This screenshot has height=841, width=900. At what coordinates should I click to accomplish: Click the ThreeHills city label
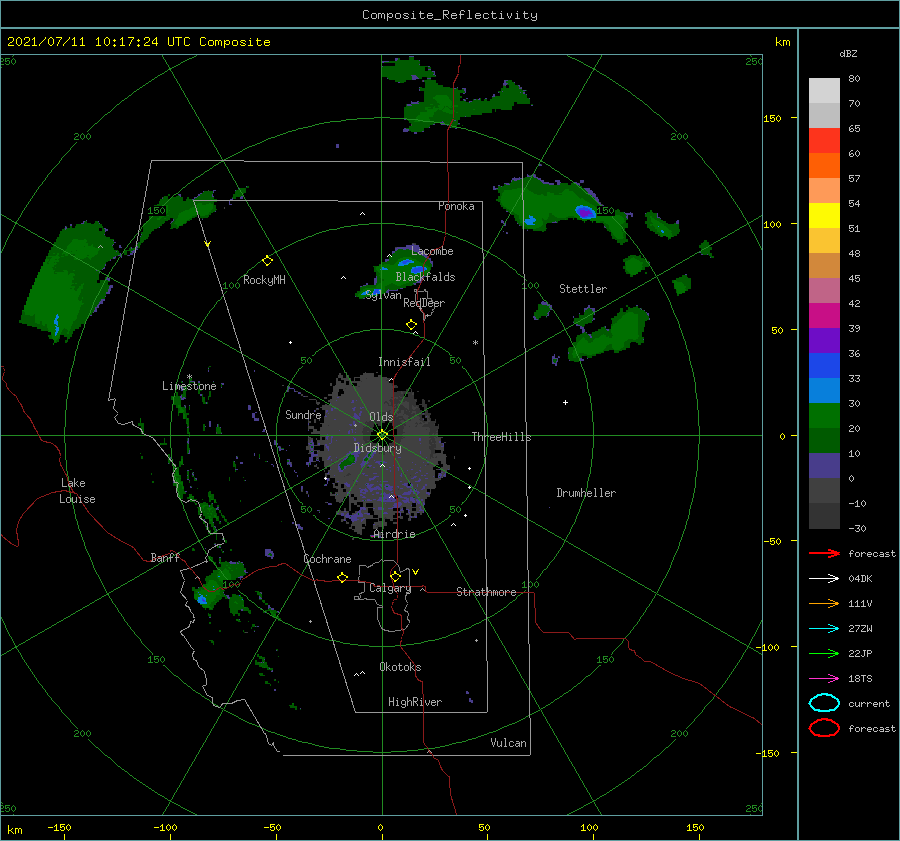501,437
